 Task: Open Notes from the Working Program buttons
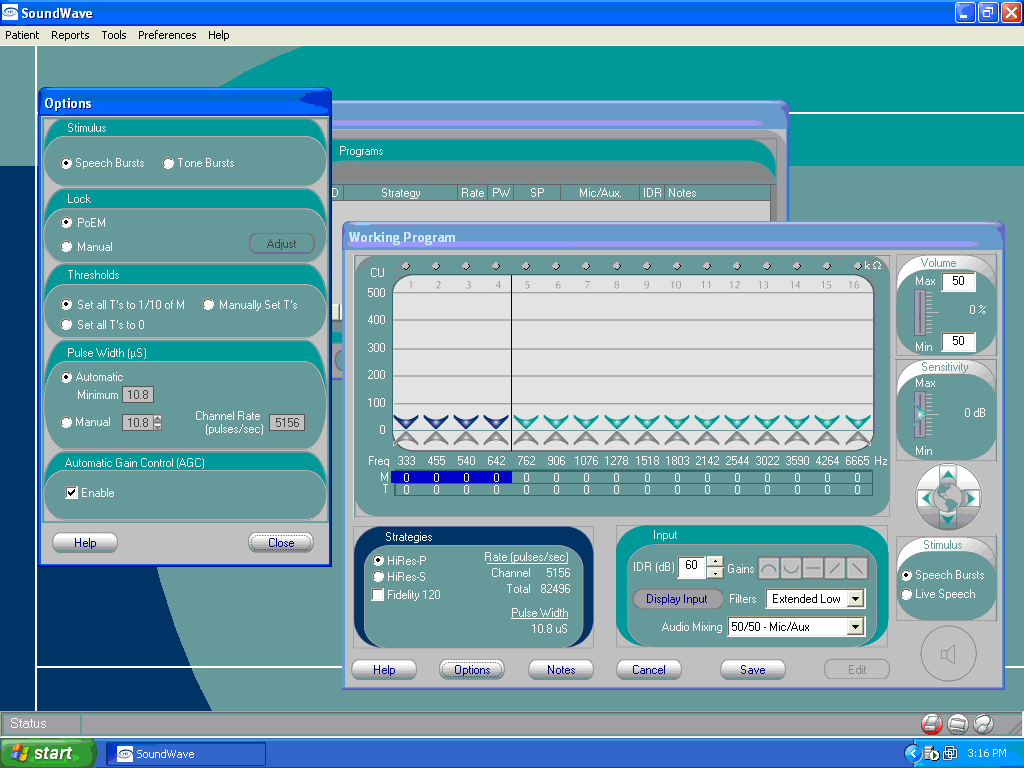pos(561,669)
